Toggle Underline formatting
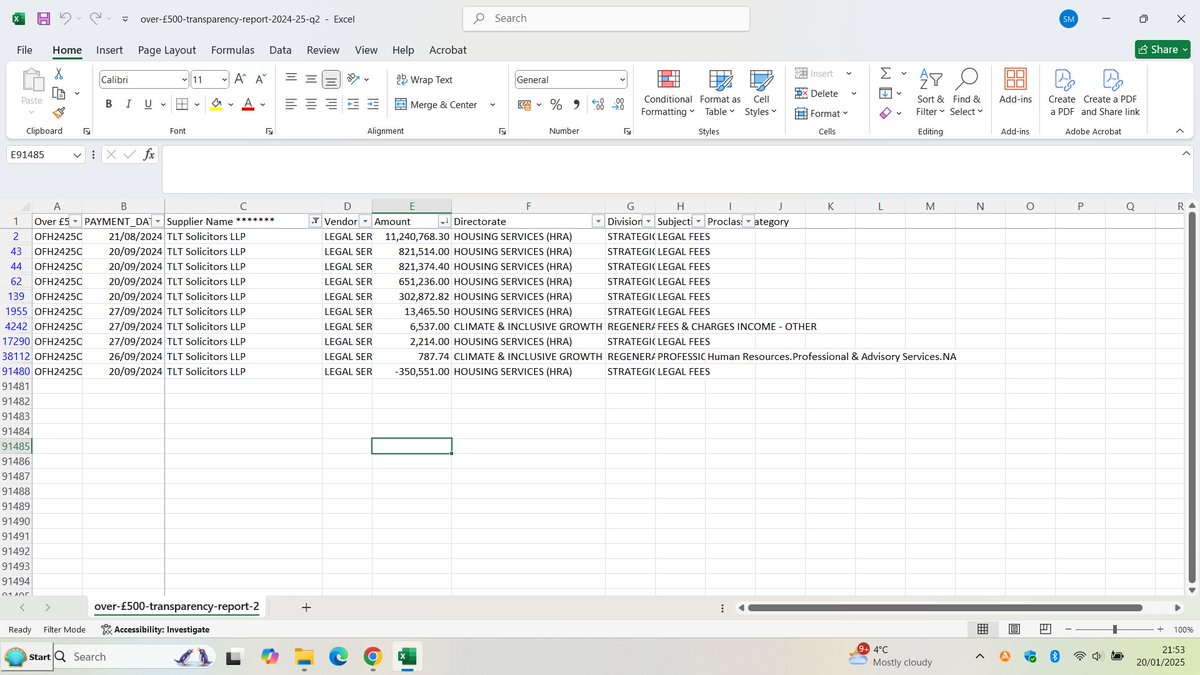1200x675 pixels. [x=148, y=104]
